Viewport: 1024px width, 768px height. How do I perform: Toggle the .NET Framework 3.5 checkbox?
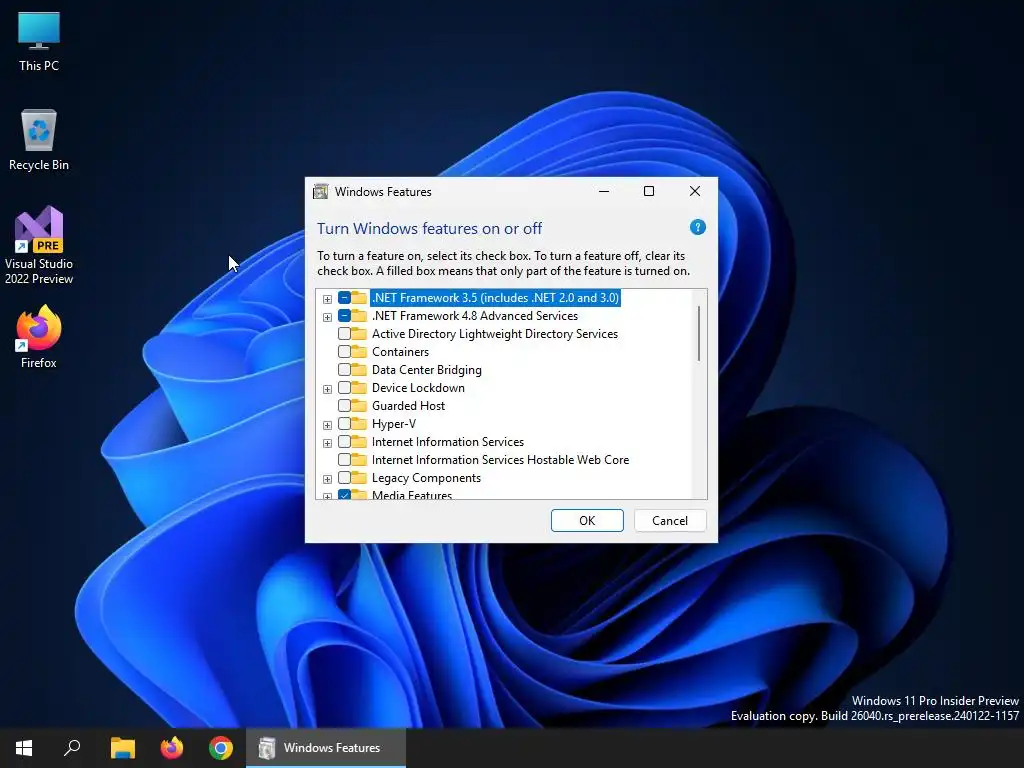[x=344, y=298]
